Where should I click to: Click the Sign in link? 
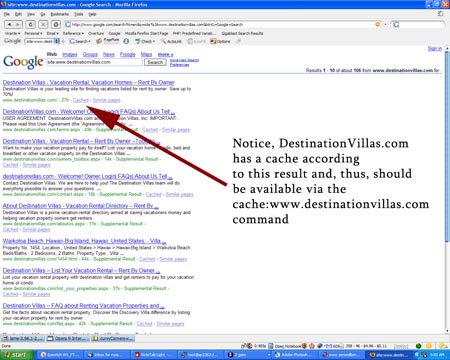pyautogui.click(x=435, y=48)
